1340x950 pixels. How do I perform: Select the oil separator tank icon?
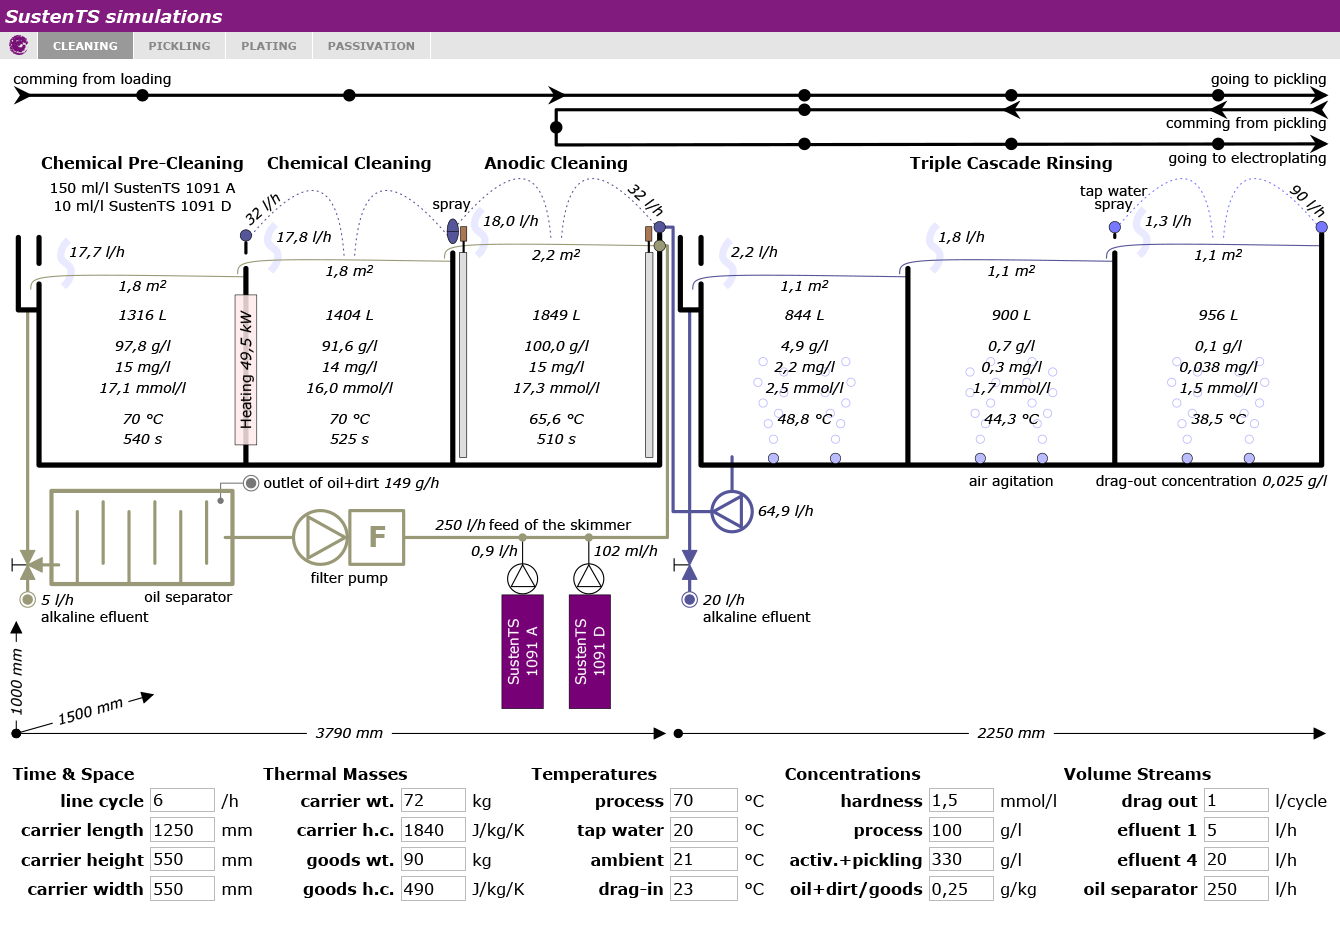tap(141, 537)
